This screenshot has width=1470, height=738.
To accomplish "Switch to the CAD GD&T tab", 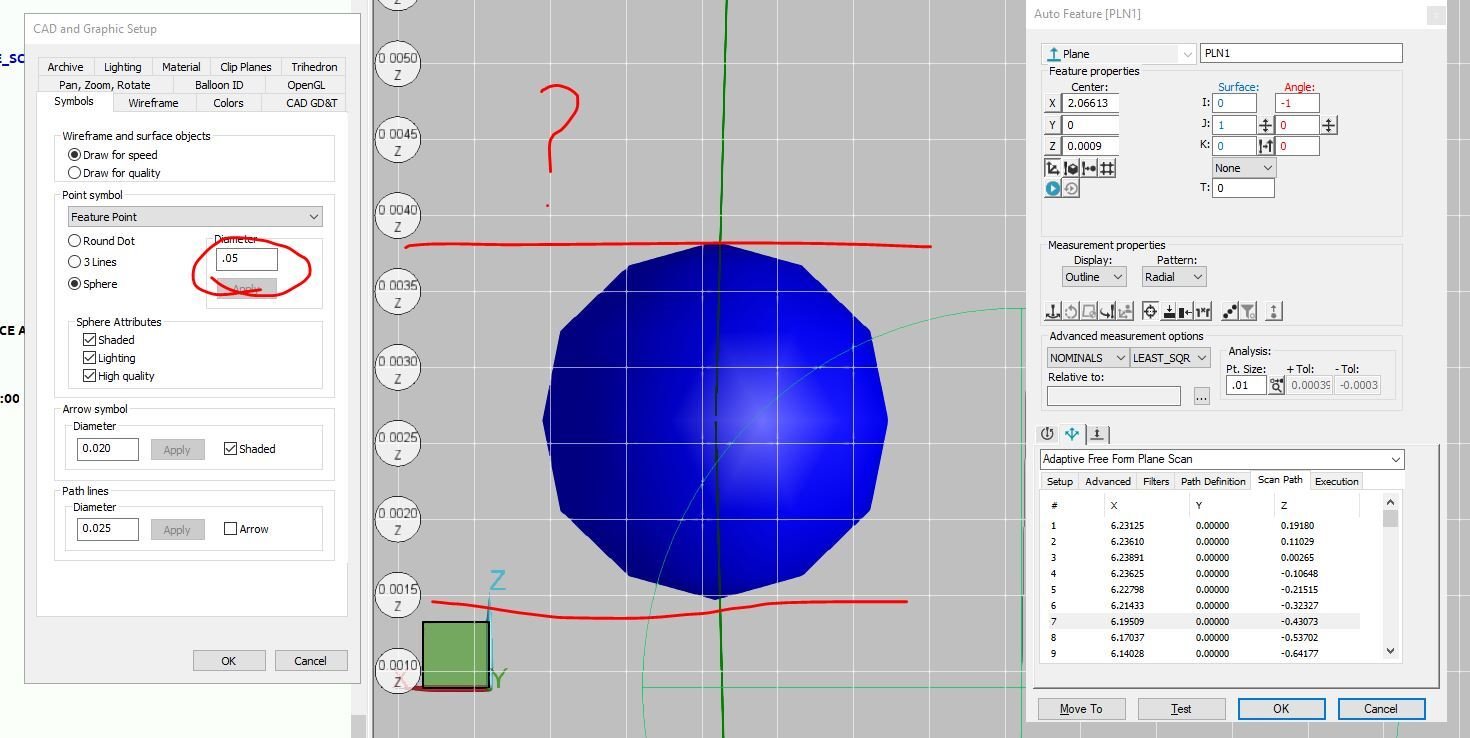I will (x=312, y=103).
